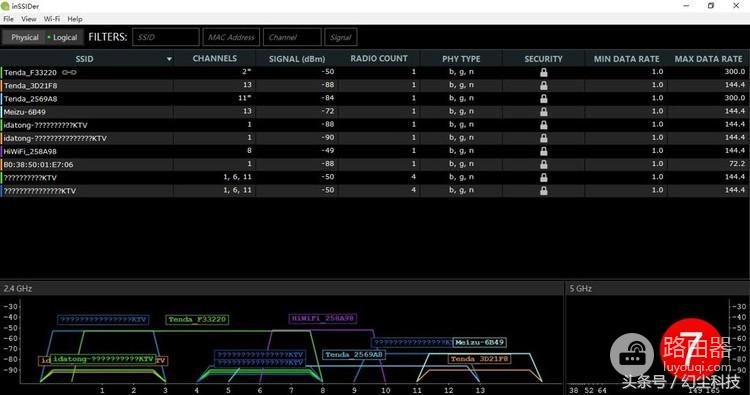Click the lock icon in HiWiFi_258A98 row

pyautogui.click(x=543, y=151)
